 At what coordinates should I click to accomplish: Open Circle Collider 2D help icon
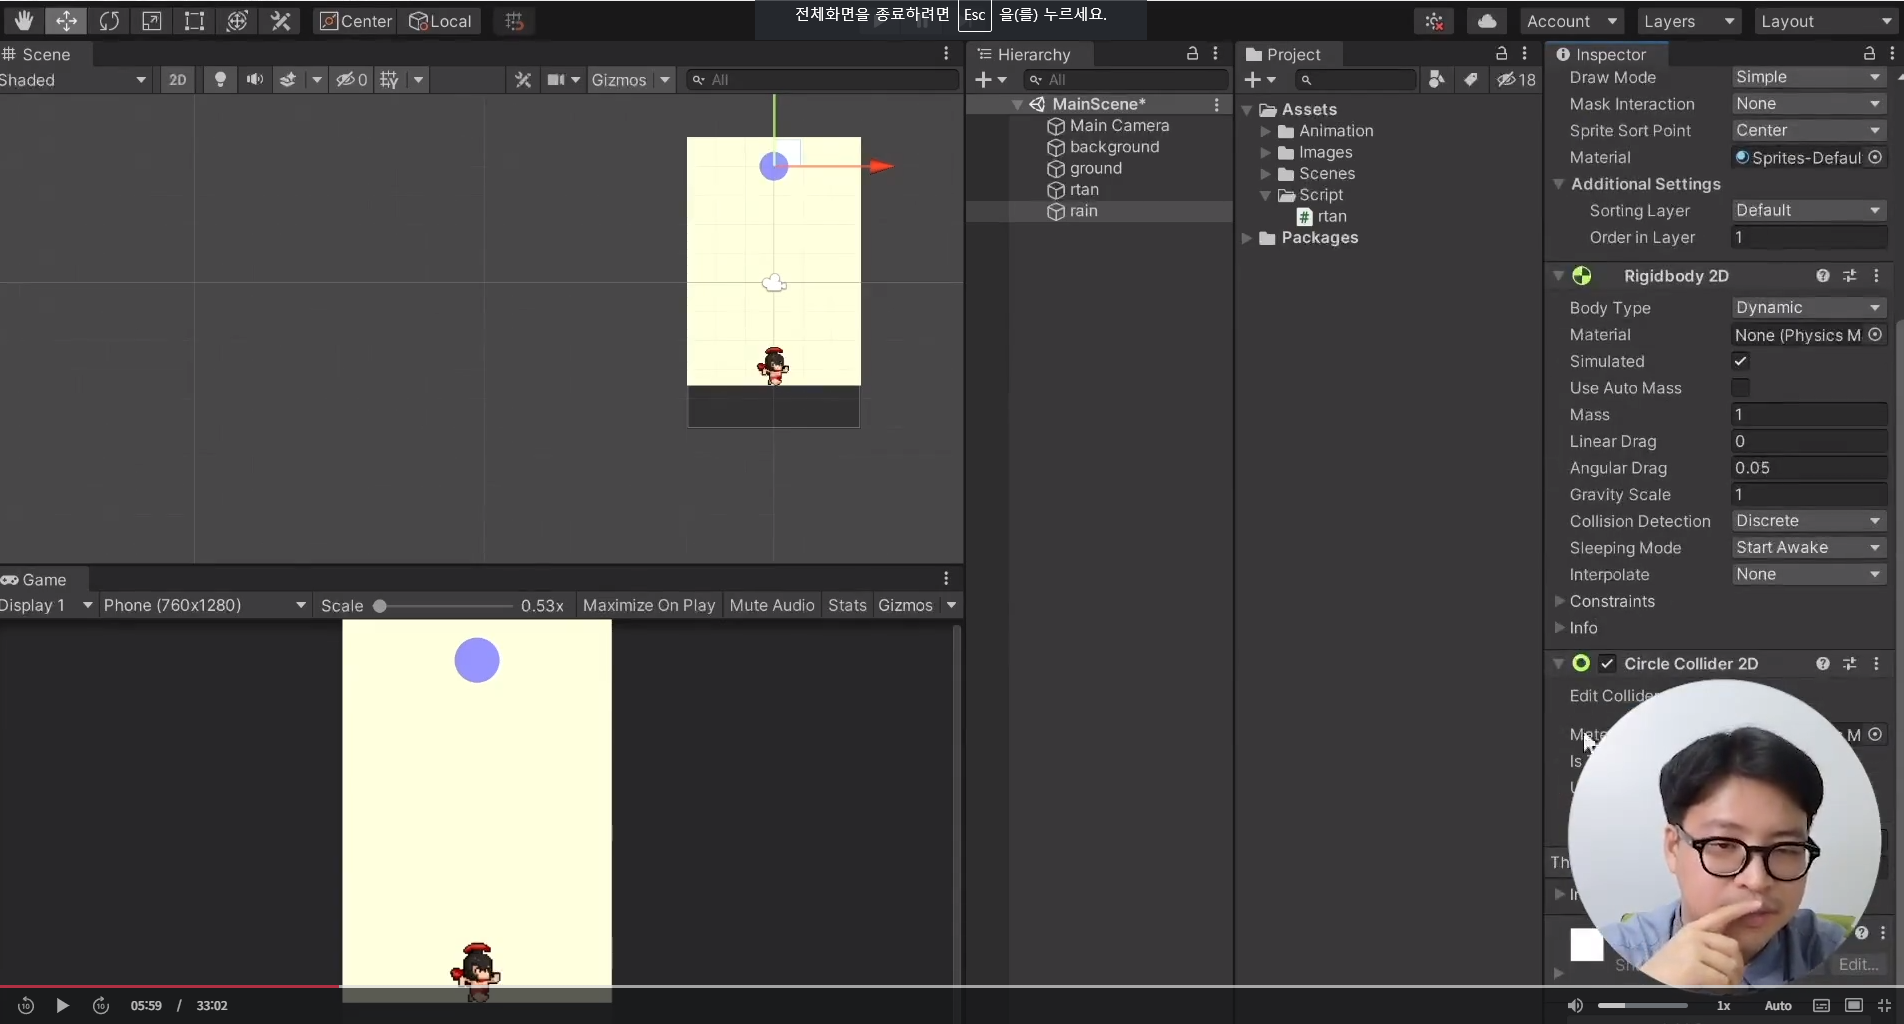pos(1823,664)
